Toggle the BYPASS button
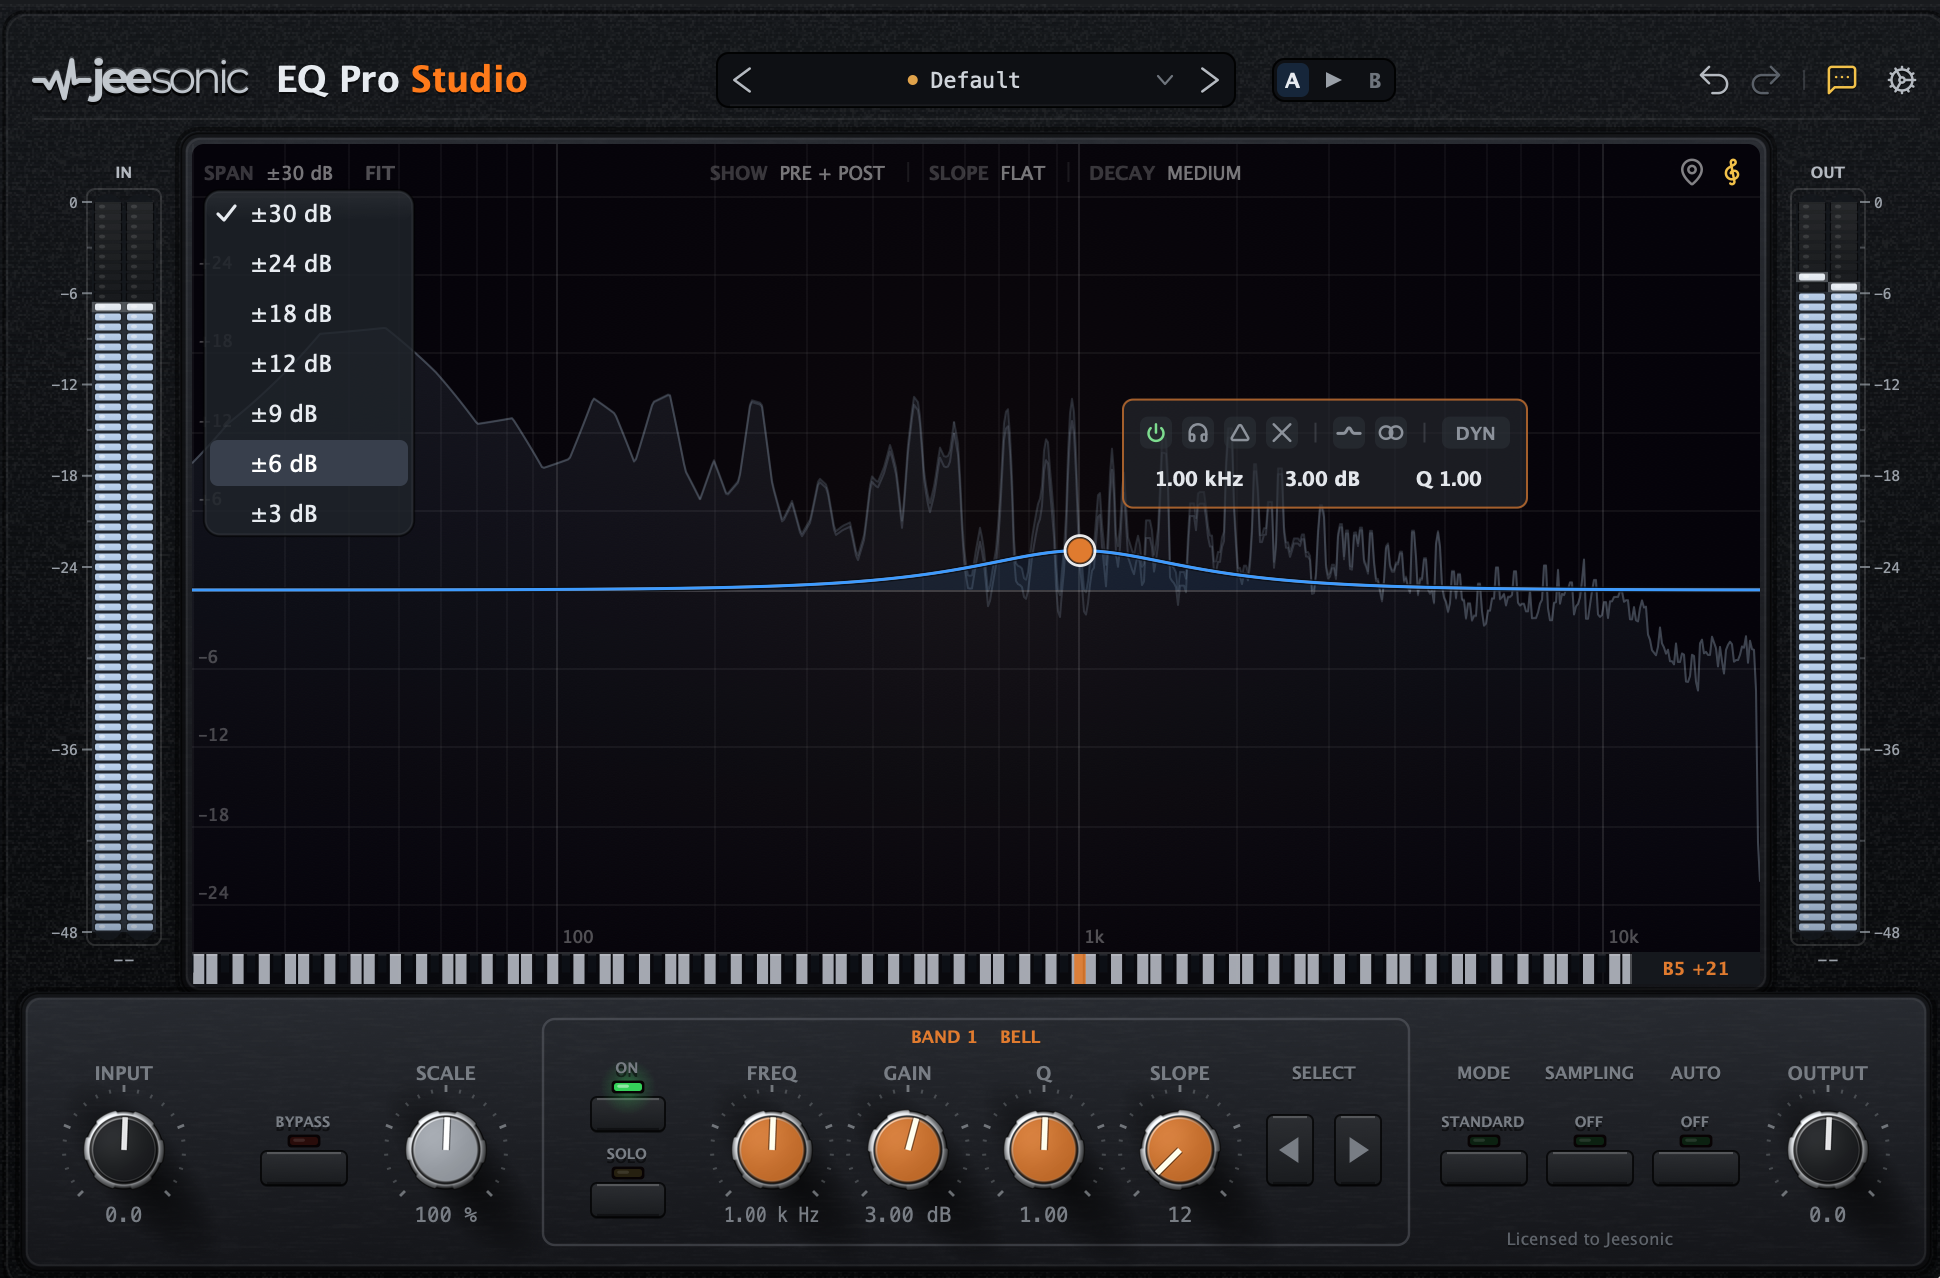 pos(303,1167)
